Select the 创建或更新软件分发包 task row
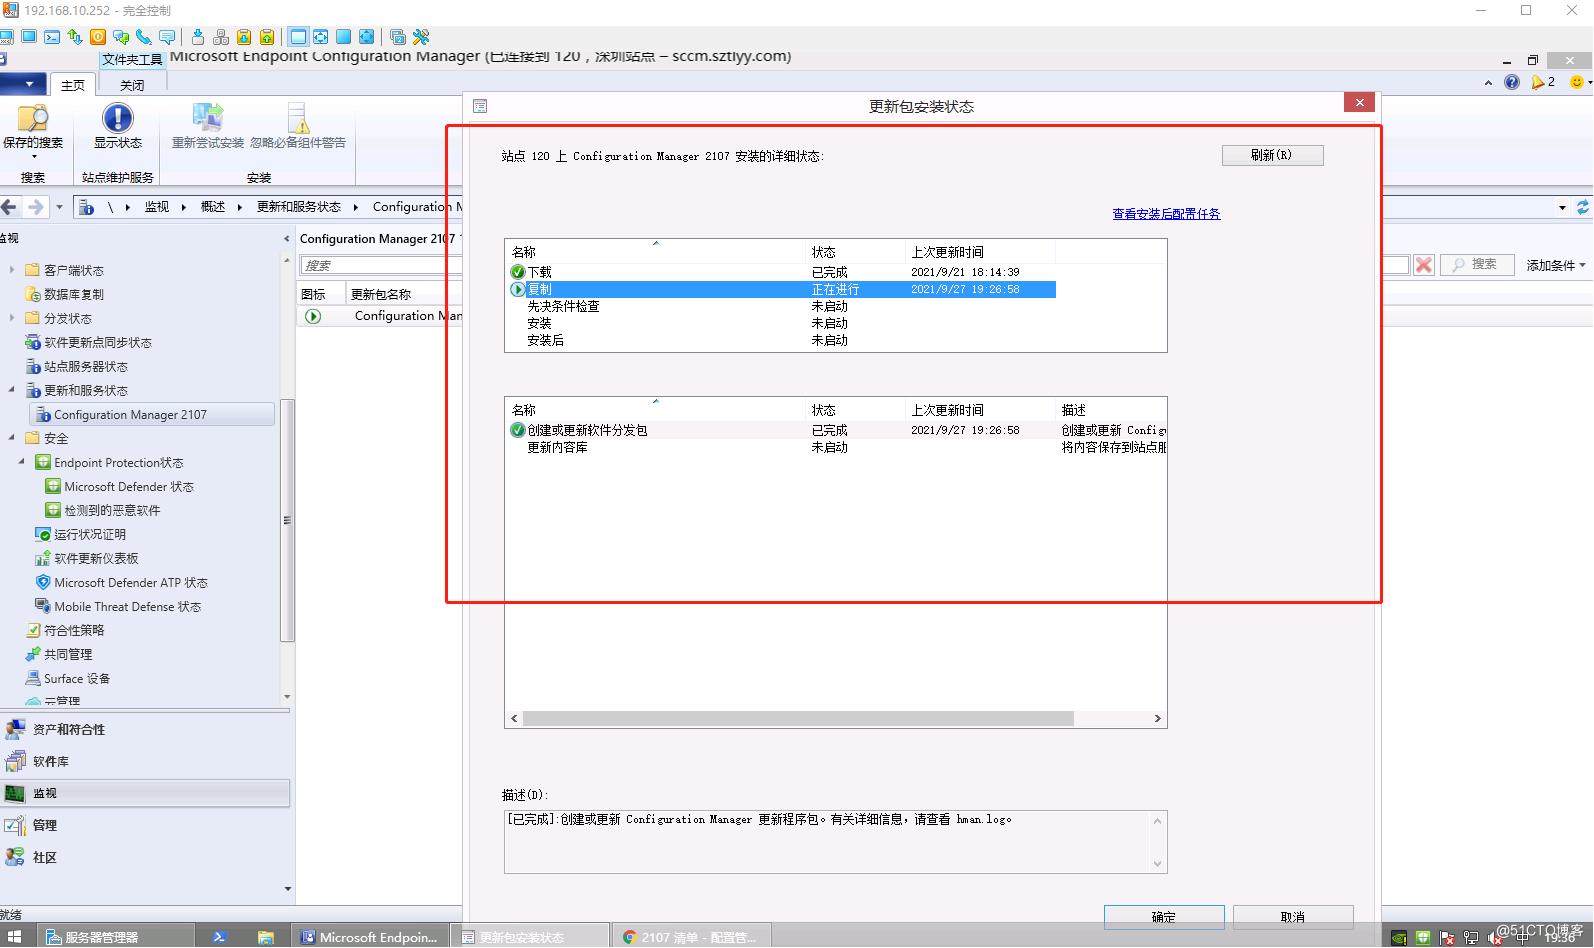Image resolution: width=1594 pixels, height=948 pixels. coord(836,431)
